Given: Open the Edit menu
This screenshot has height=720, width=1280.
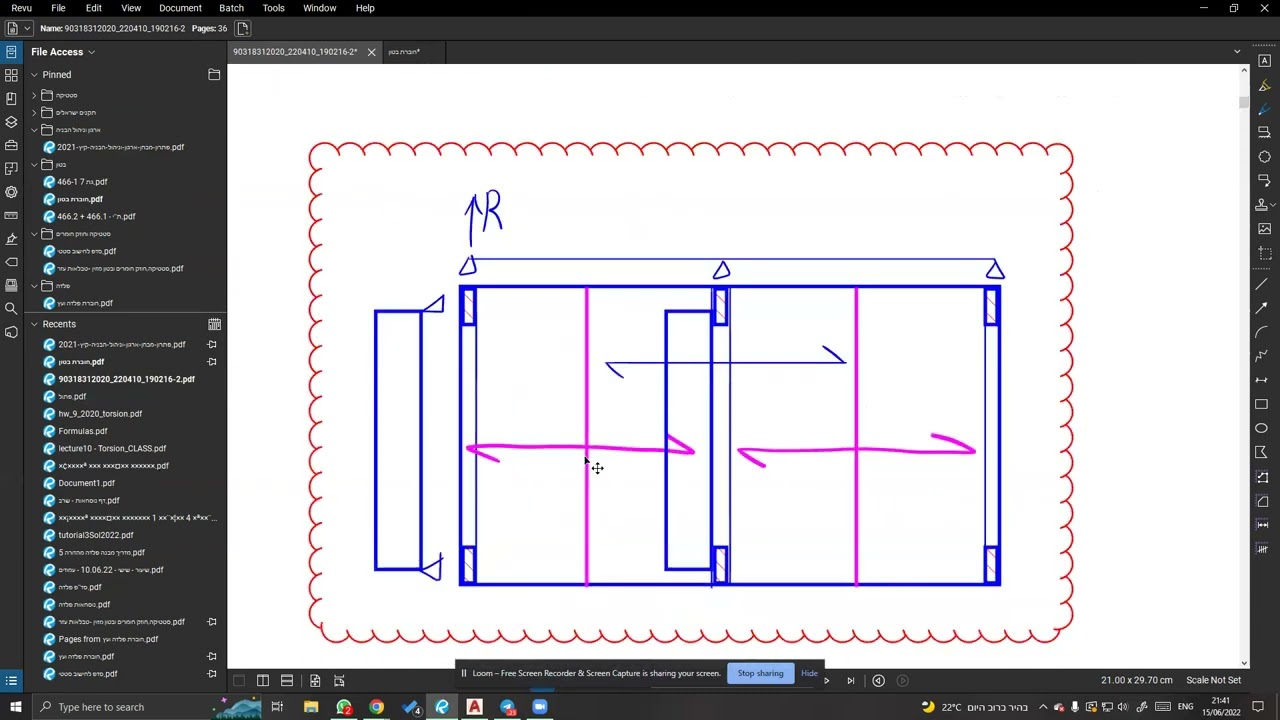Looking at the screenshot, I should (x=93, y=8).
